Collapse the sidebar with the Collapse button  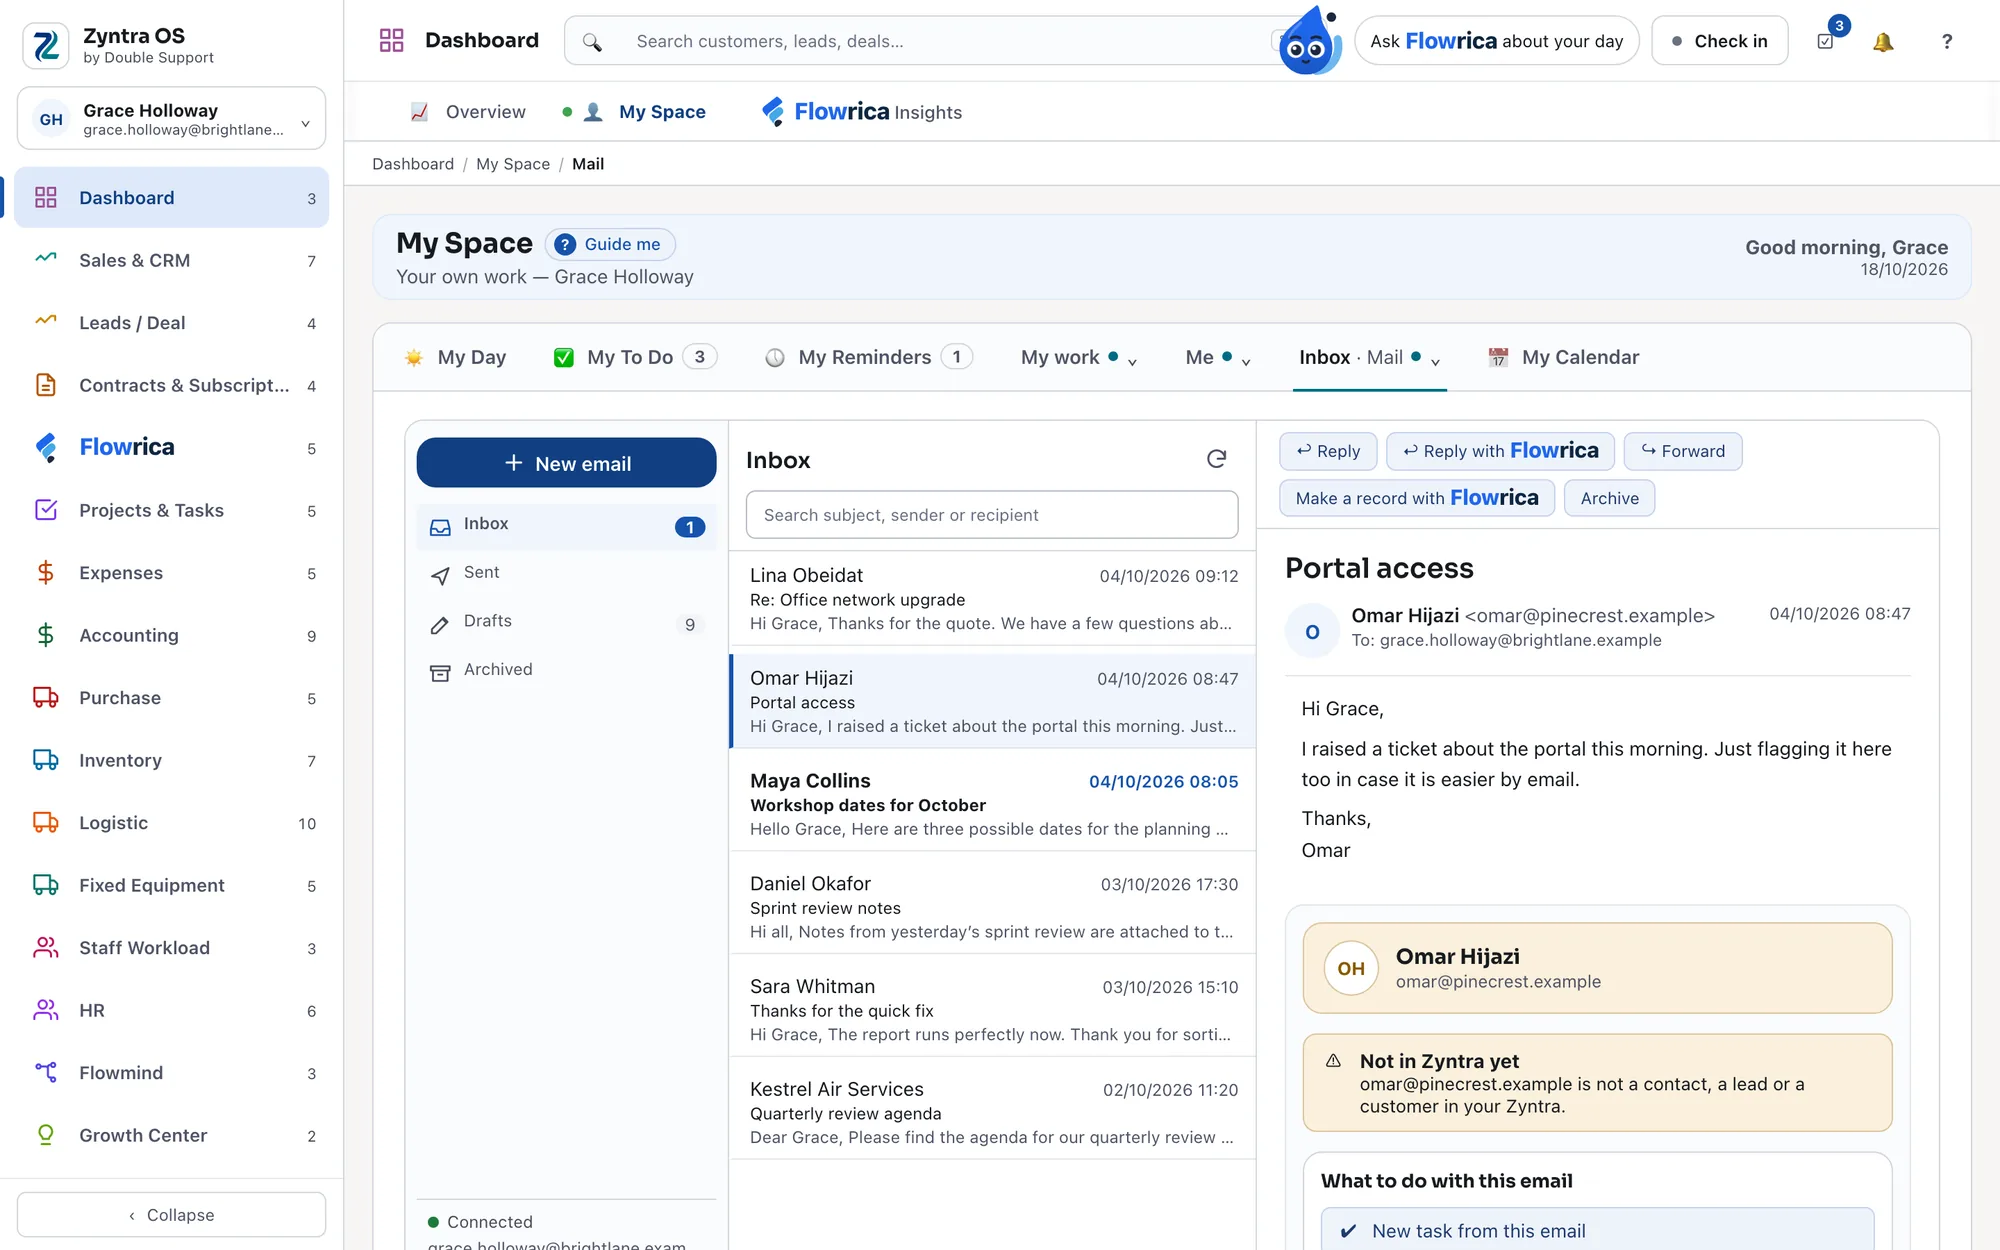[171, 1214]
